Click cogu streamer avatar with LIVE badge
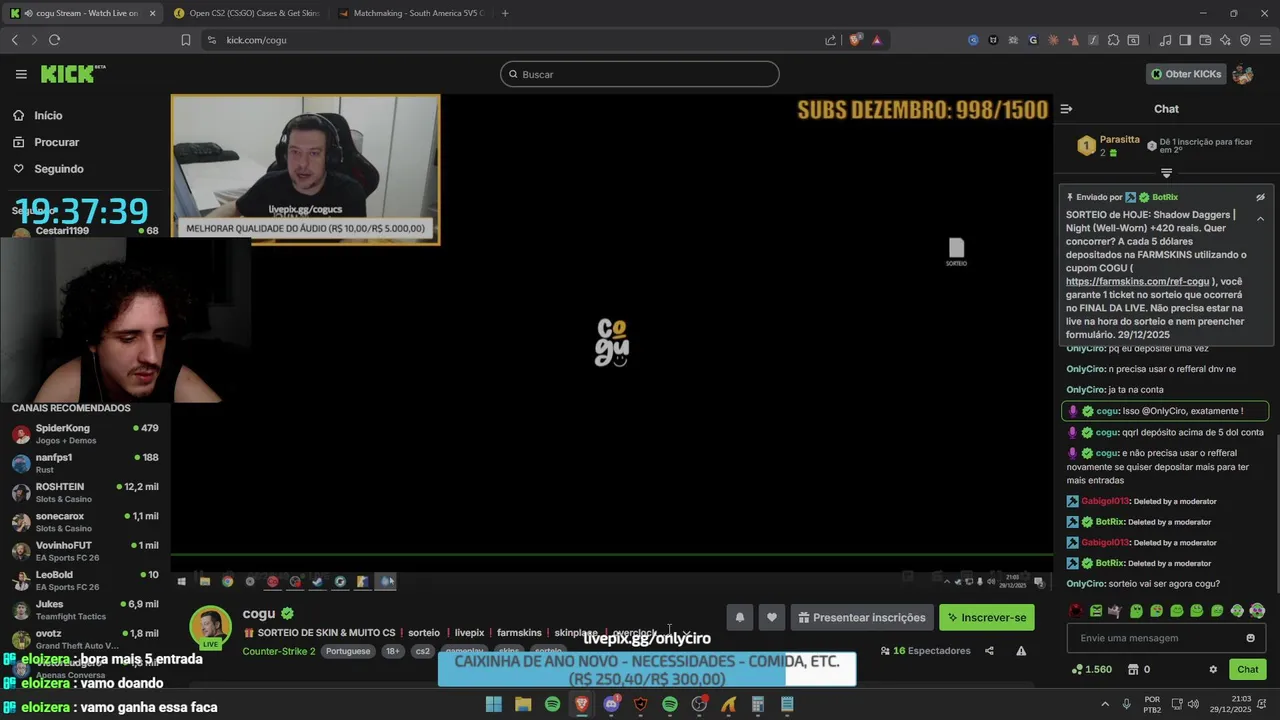Image resolution: width=1280 pixels, height=720 pixels. pyautogui.click(x=210, y=627)
